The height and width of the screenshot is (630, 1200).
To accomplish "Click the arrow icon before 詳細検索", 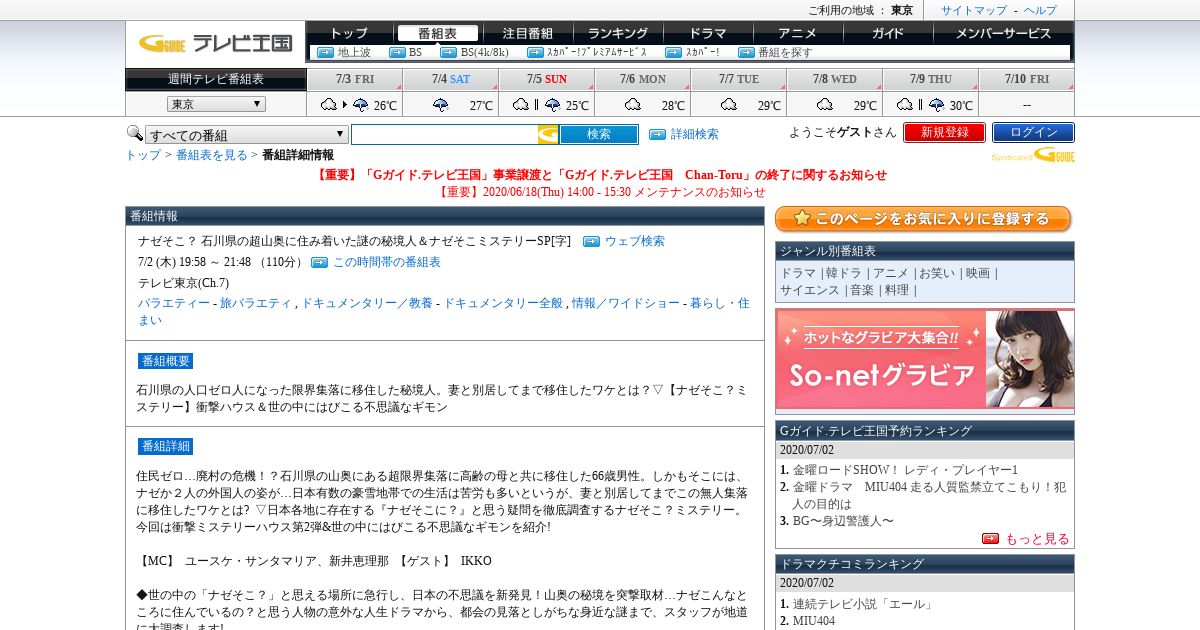I will [x=657, y=134].
